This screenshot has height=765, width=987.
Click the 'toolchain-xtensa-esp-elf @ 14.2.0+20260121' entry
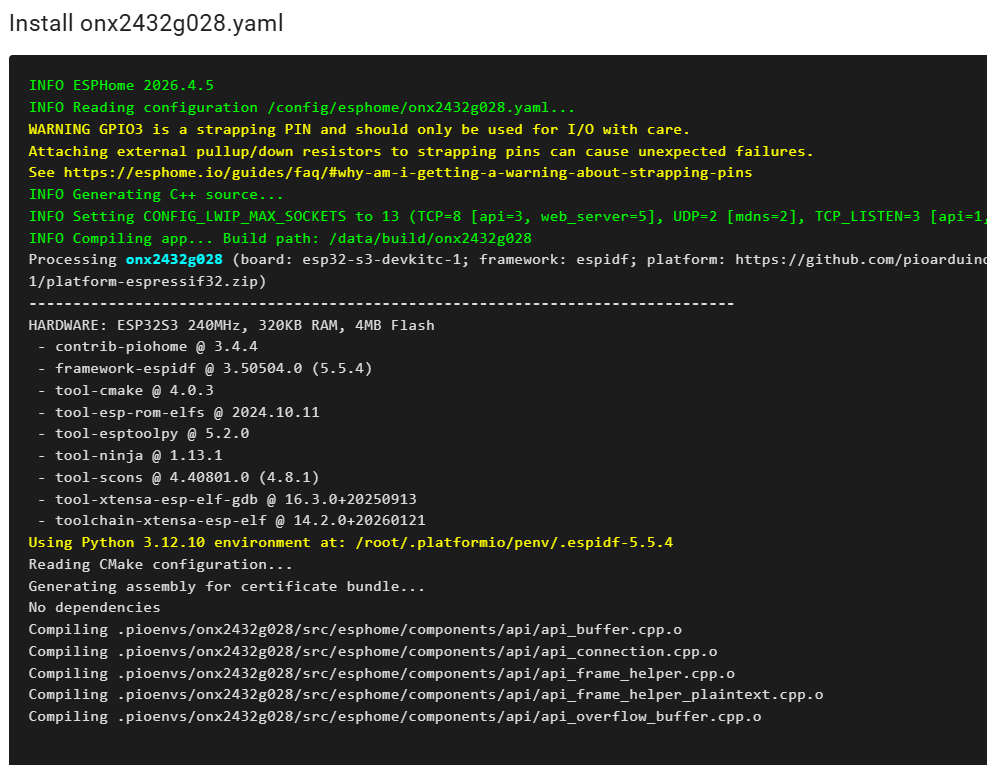coord(240,520)
